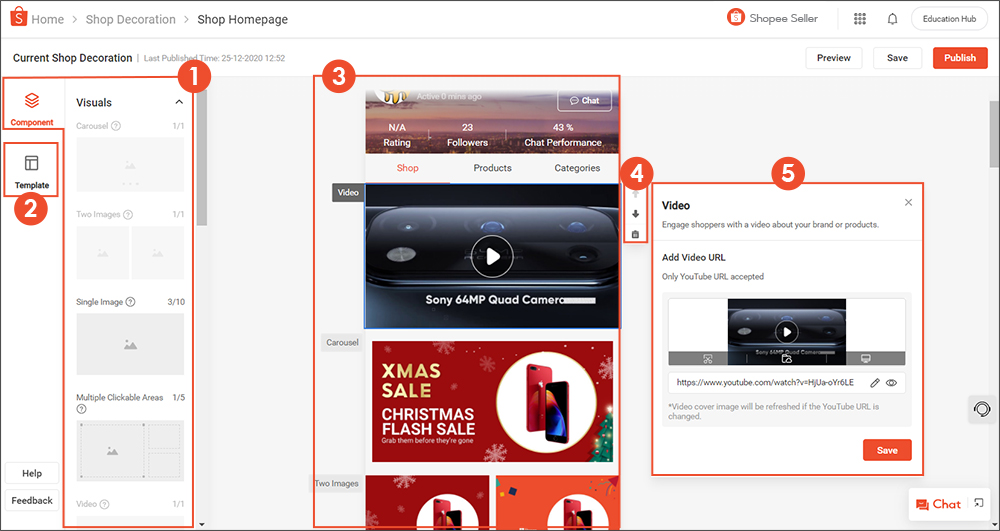
Task: Select the Carousel component placeholder
Action: point(130,164)
